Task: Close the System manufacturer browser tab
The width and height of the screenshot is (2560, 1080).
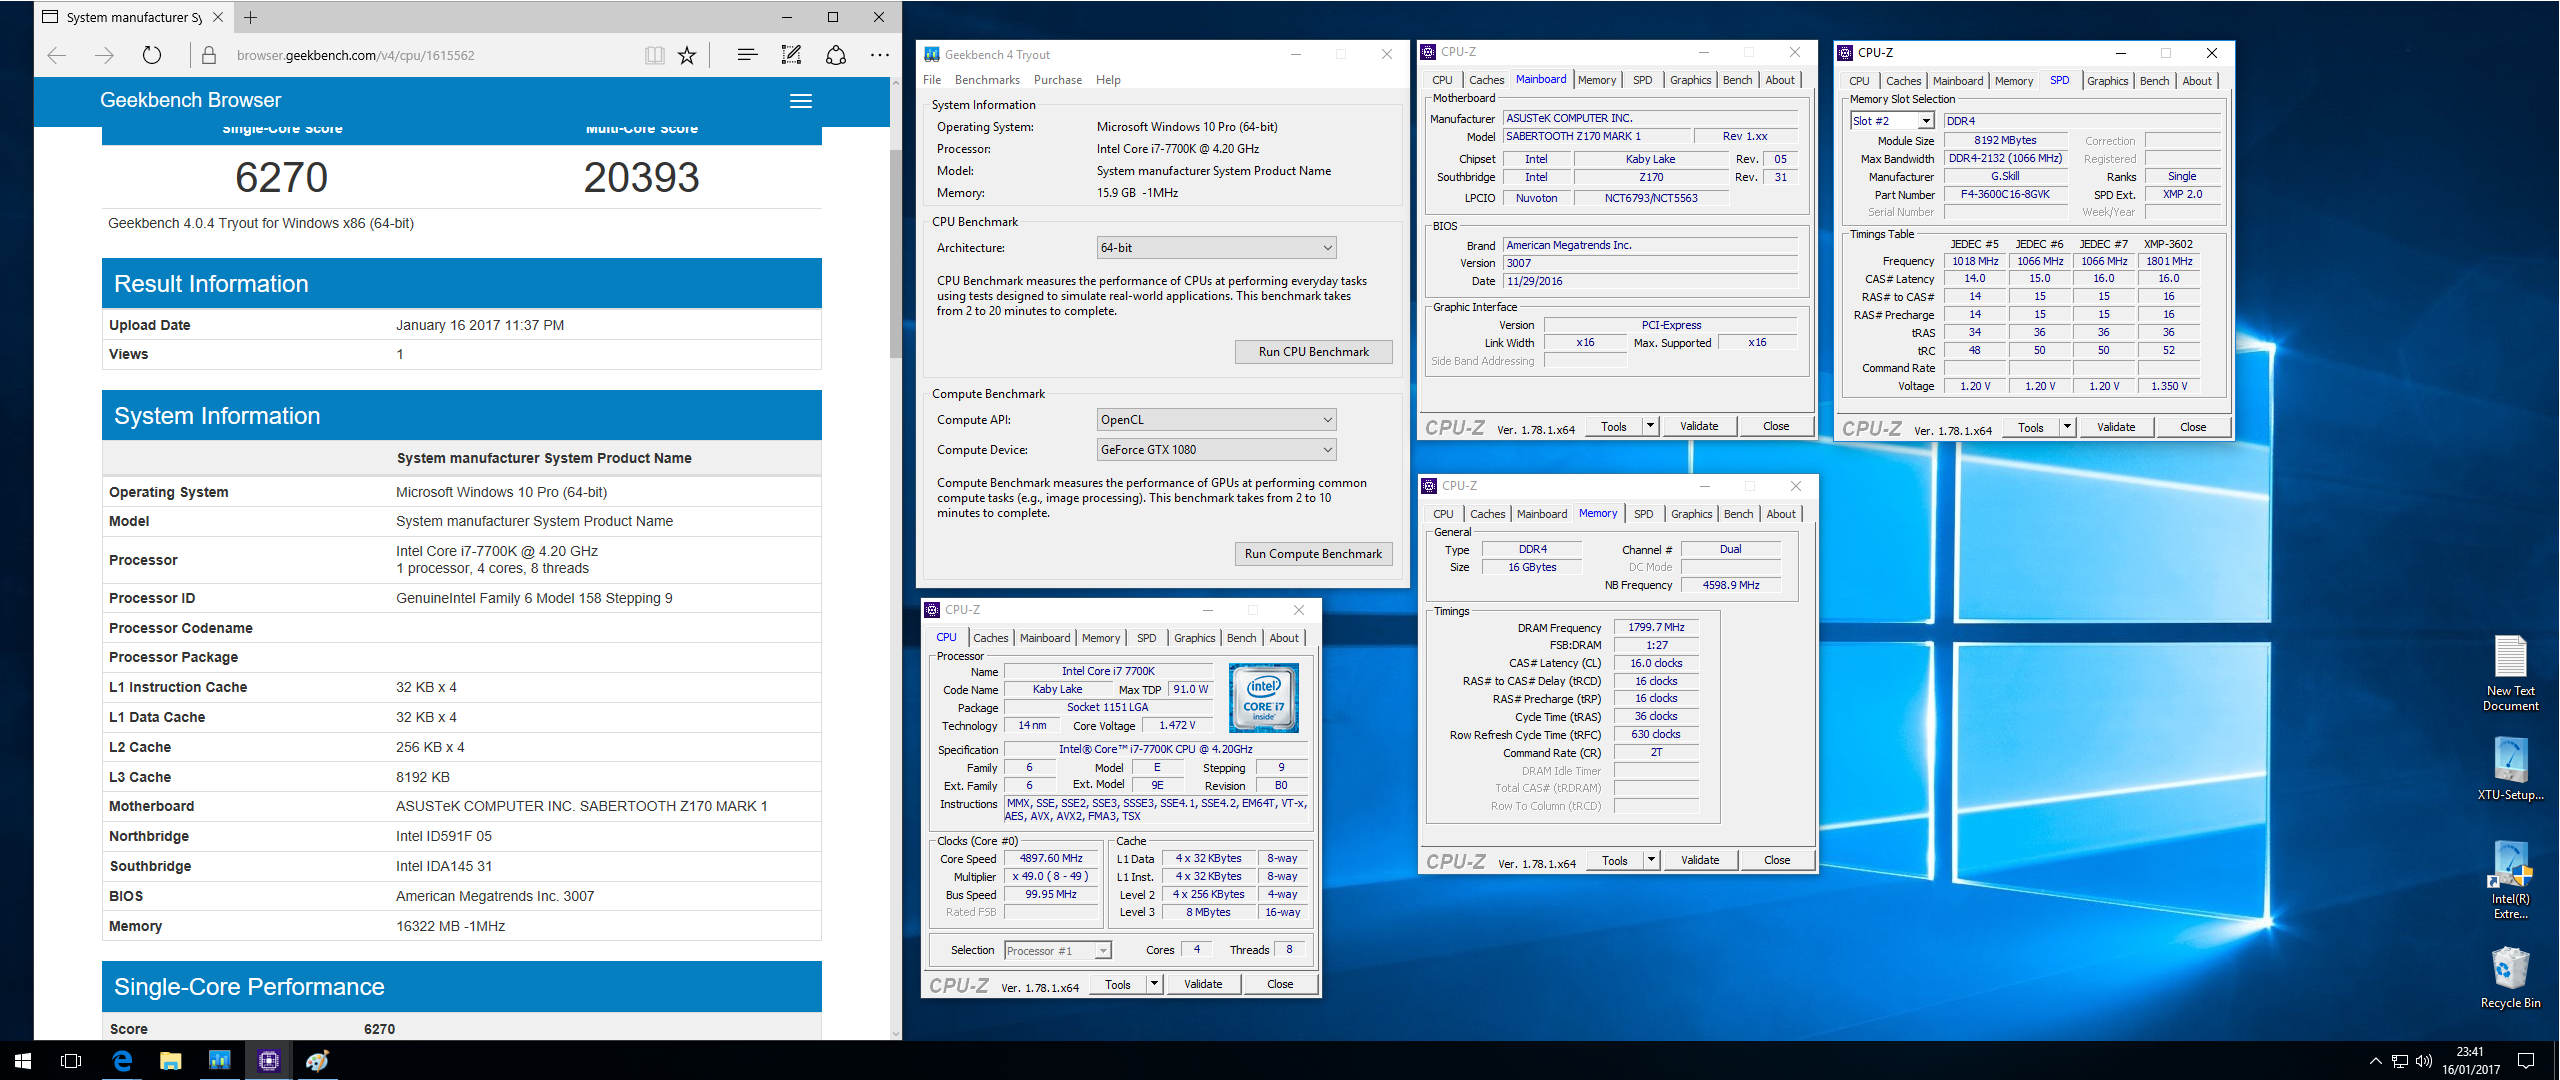Action: [x=218, y=17]
